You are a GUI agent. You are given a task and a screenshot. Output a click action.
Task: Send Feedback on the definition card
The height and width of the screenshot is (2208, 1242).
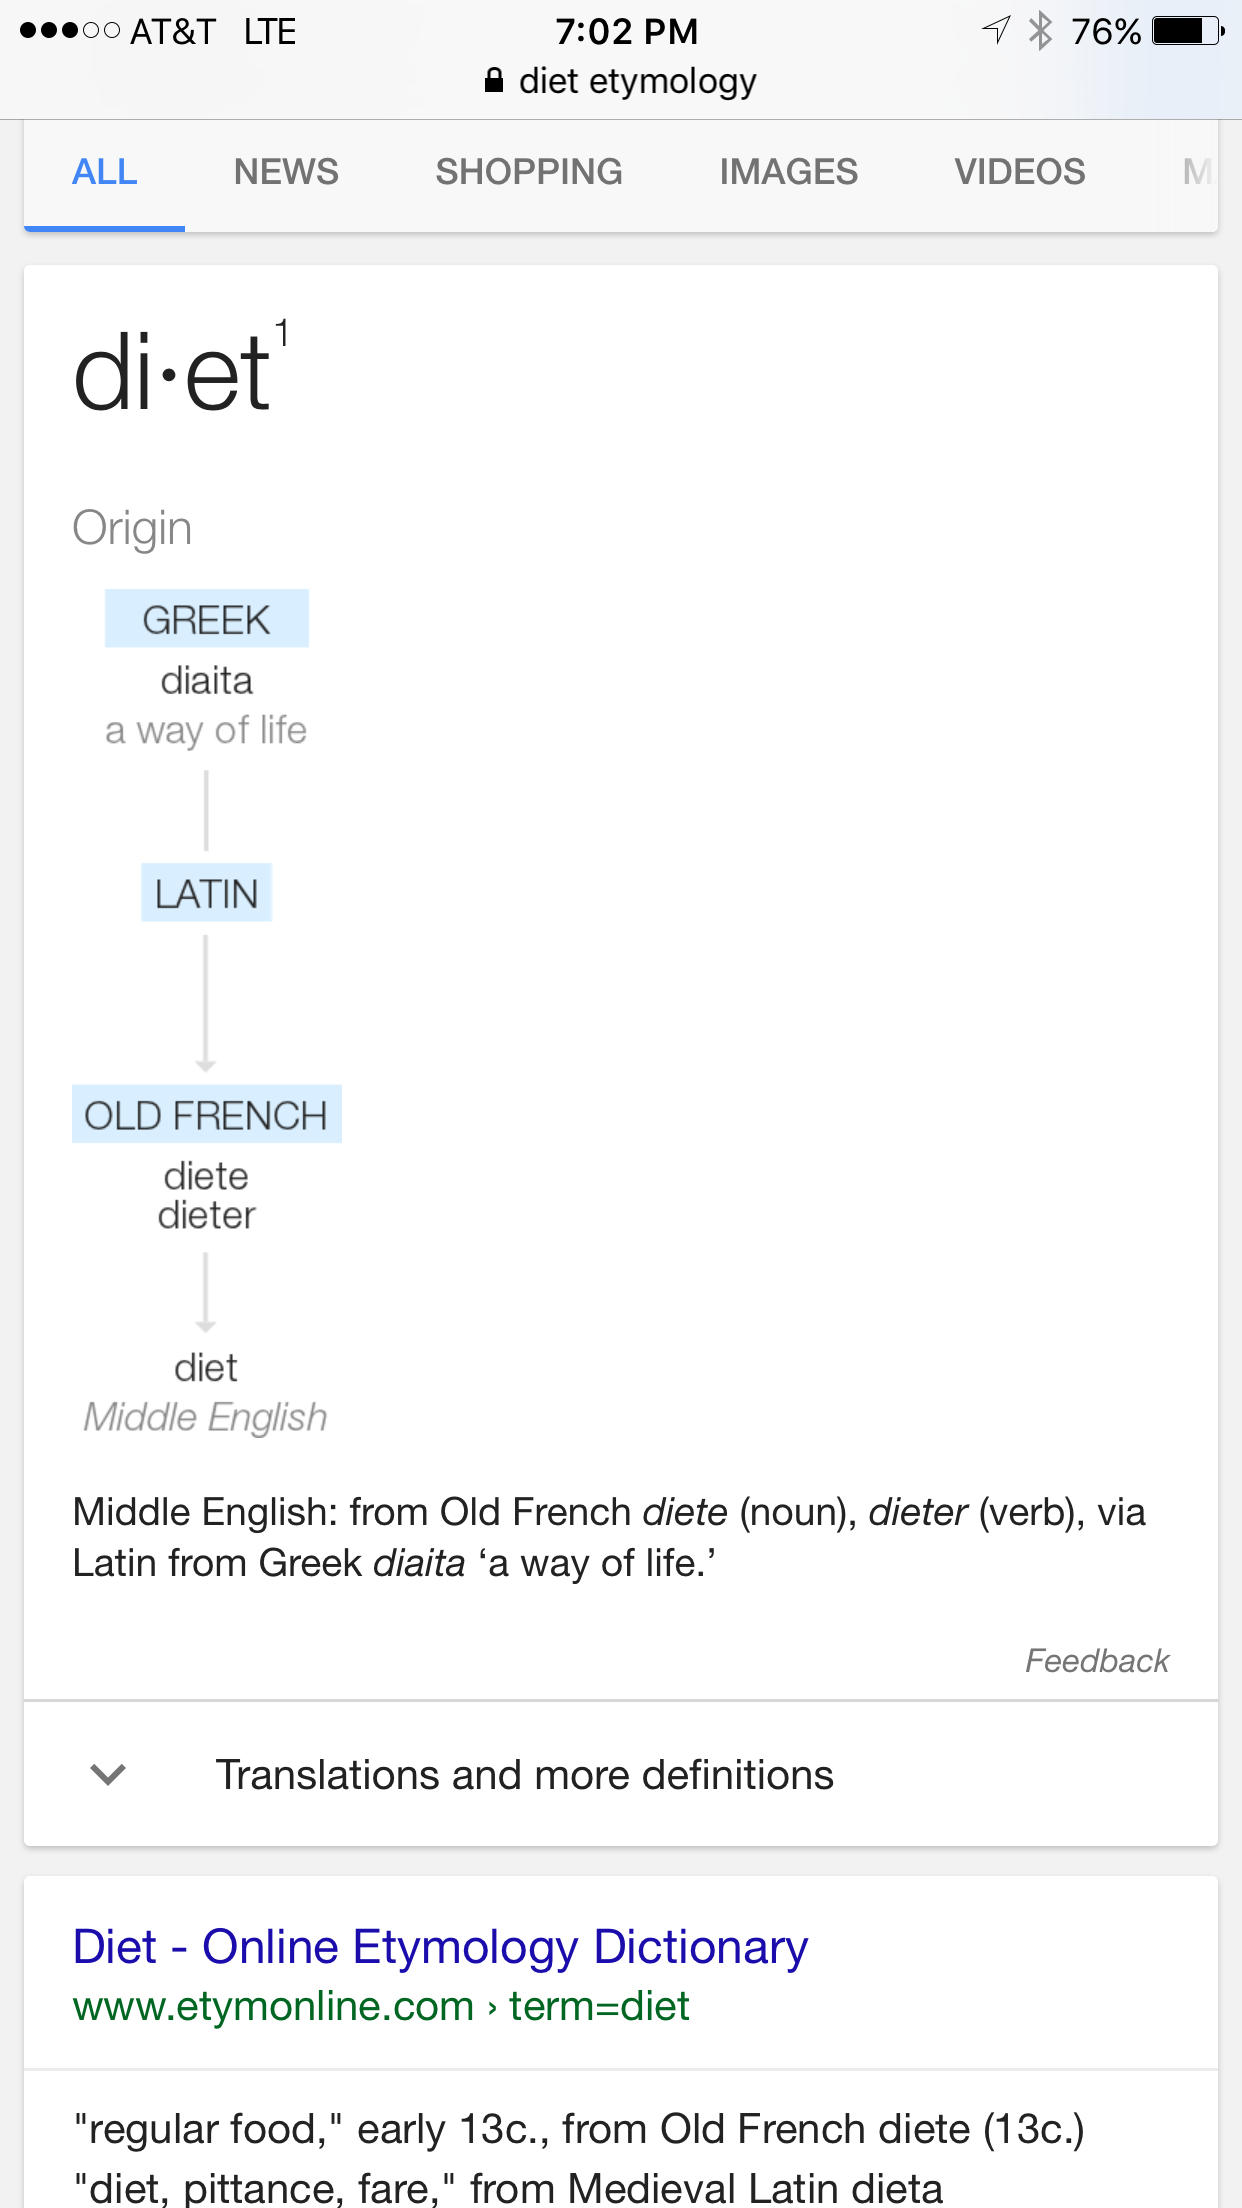(x=1097, y=1661)
